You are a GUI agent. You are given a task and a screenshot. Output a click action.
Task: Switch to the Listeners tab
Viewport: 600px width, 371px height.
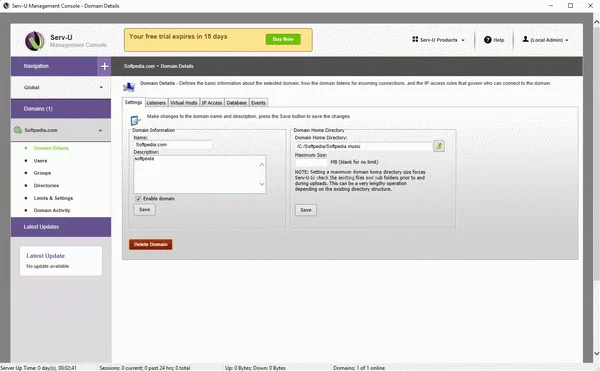(x=156, y=103)
